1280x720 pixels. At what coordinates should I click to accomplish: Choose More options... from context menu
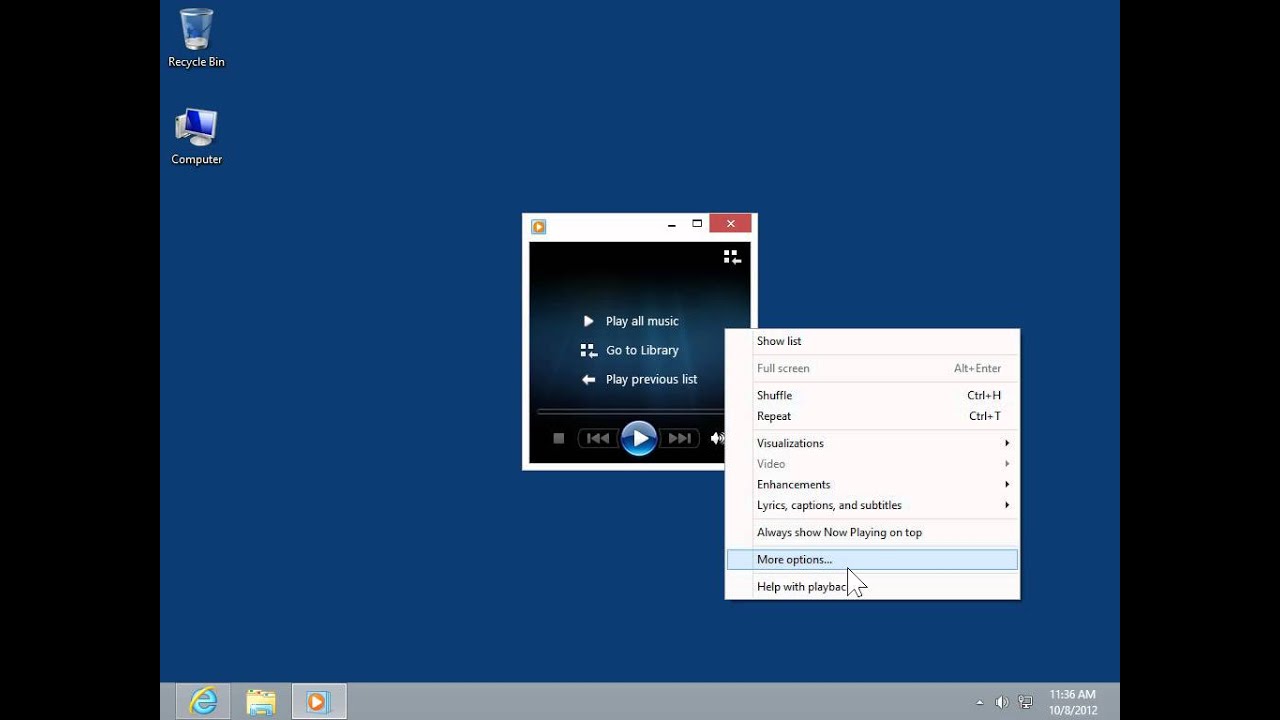[794, 560]
